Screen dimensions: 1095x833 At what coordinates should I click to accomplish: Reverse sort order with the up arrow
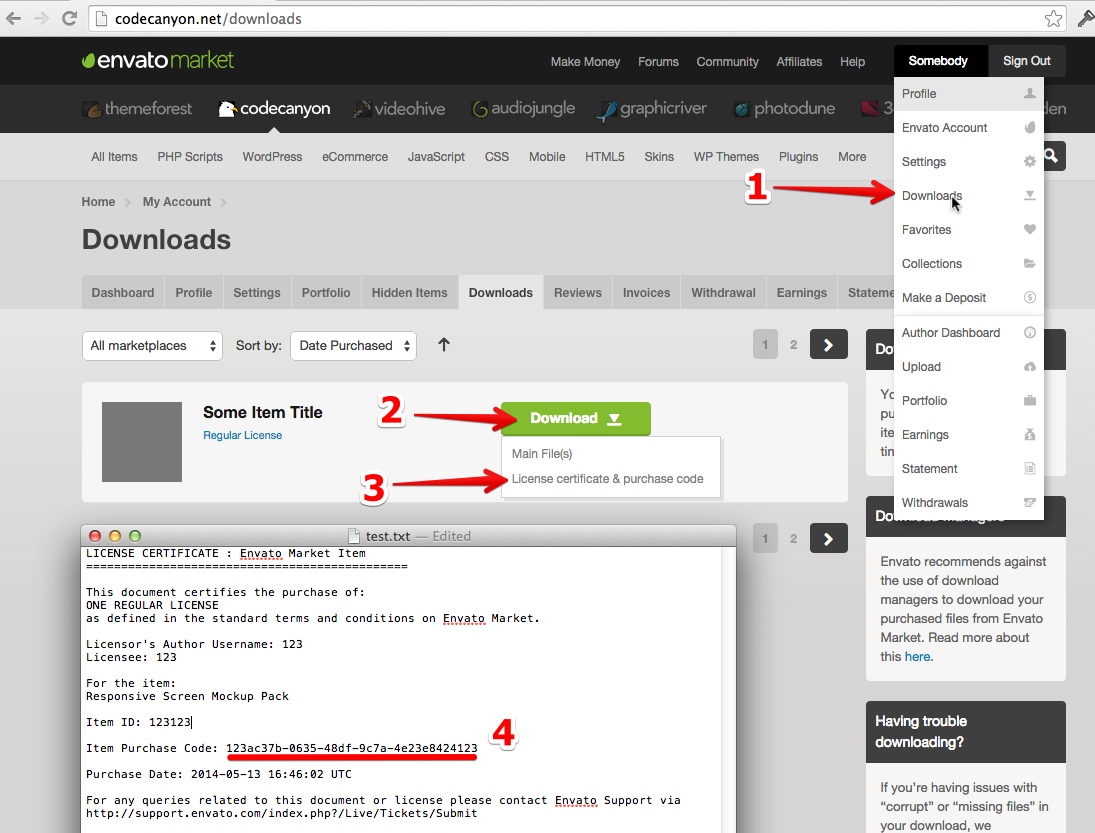(x=443, y=345)
